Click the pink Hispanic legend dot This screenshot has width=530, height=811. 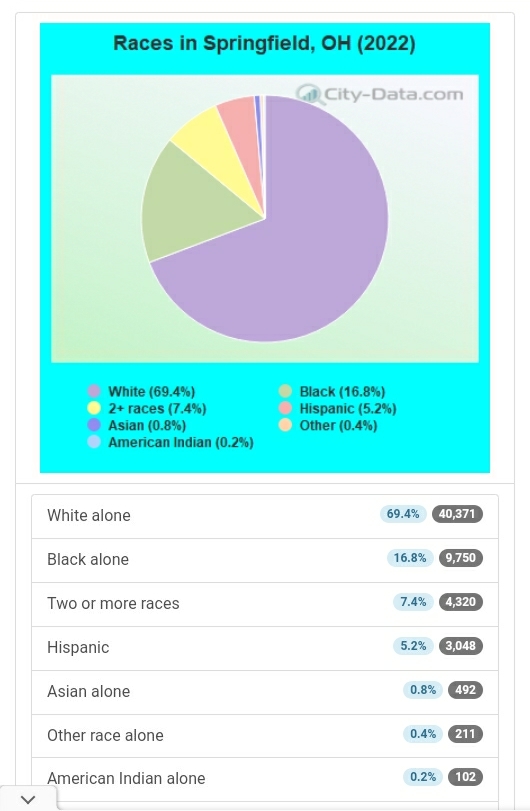(x=285, y=408)
